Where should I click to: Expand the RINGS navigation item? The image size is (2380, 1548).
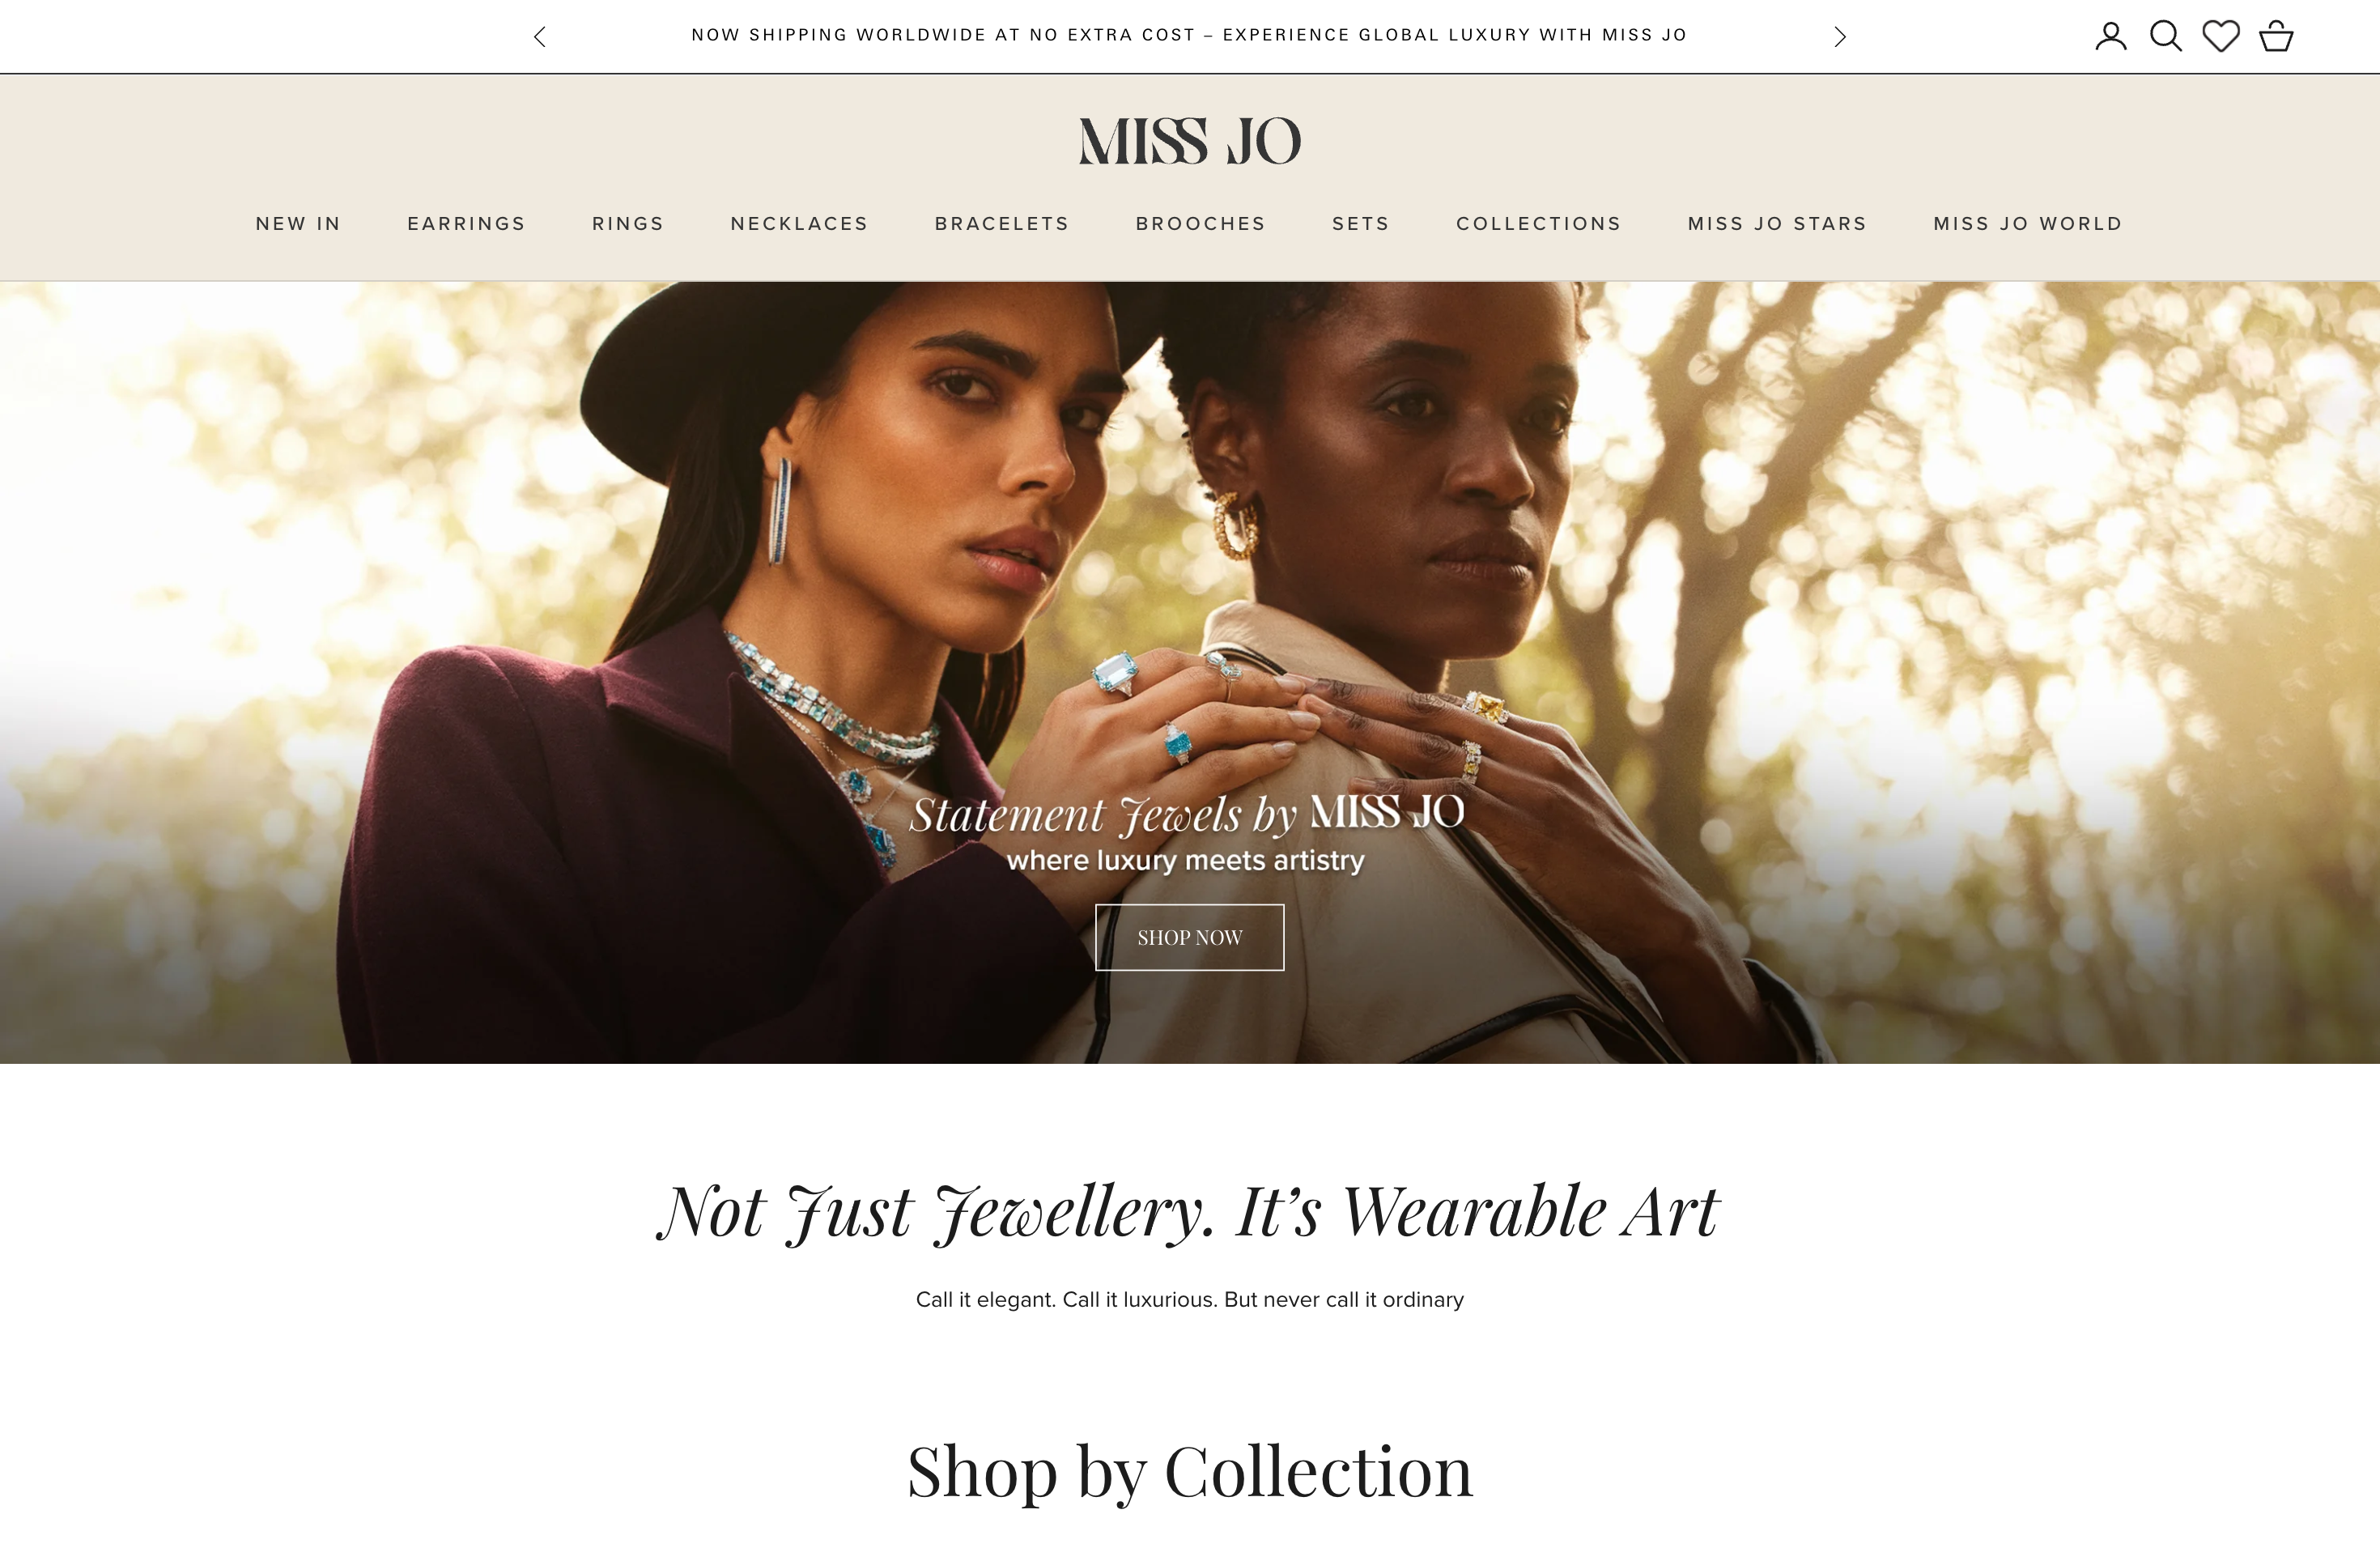click(x=628, y=224)
